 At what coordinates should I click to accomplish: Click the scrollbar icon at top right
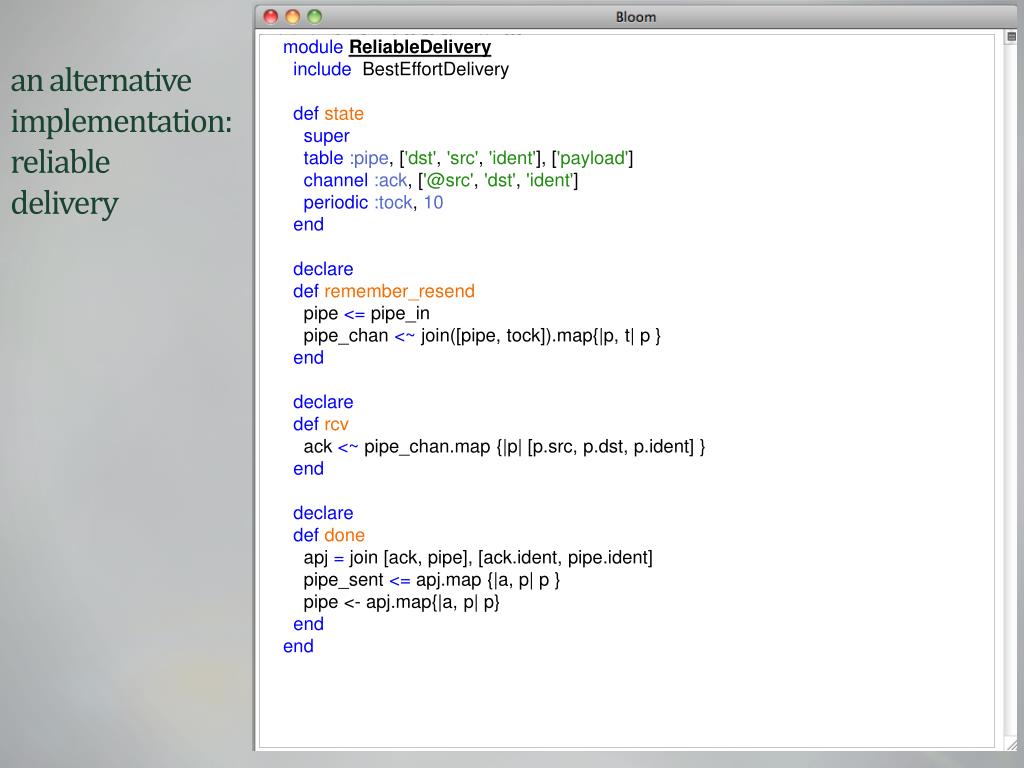pyautogui.click(x=1011, y=37)
